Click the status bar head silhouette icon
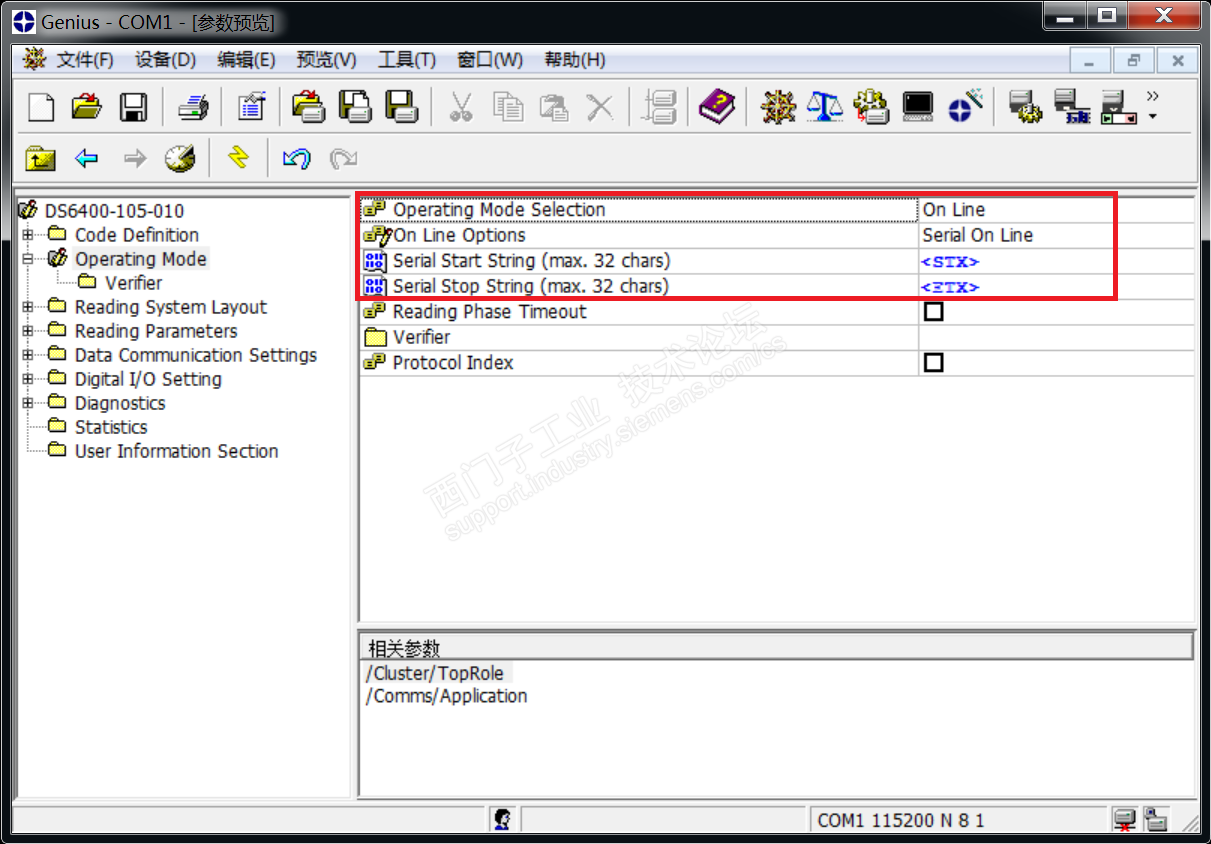The width and height of the screenshot is (1211, 844). (503, 820)
